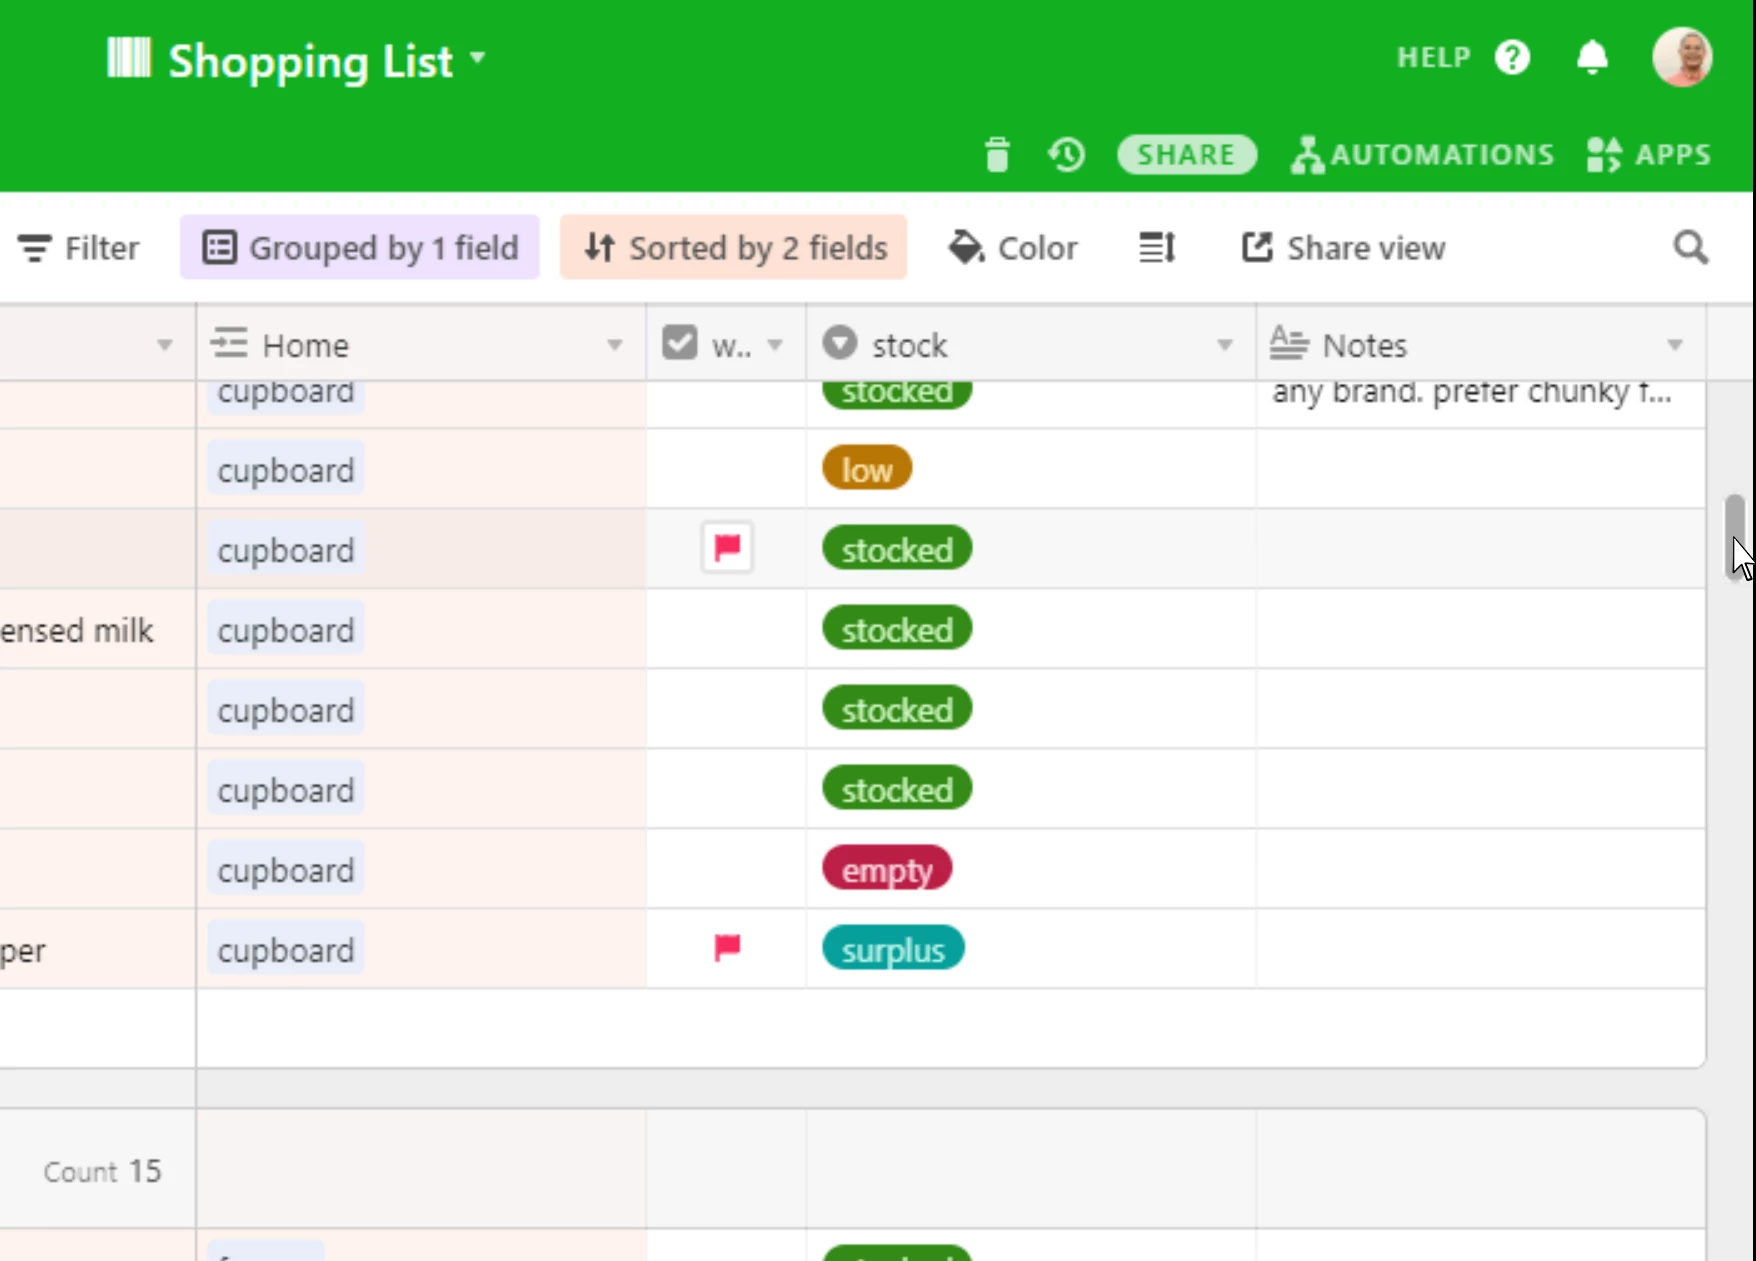
Task: Open the Color options
Action: pos(1013,247)
